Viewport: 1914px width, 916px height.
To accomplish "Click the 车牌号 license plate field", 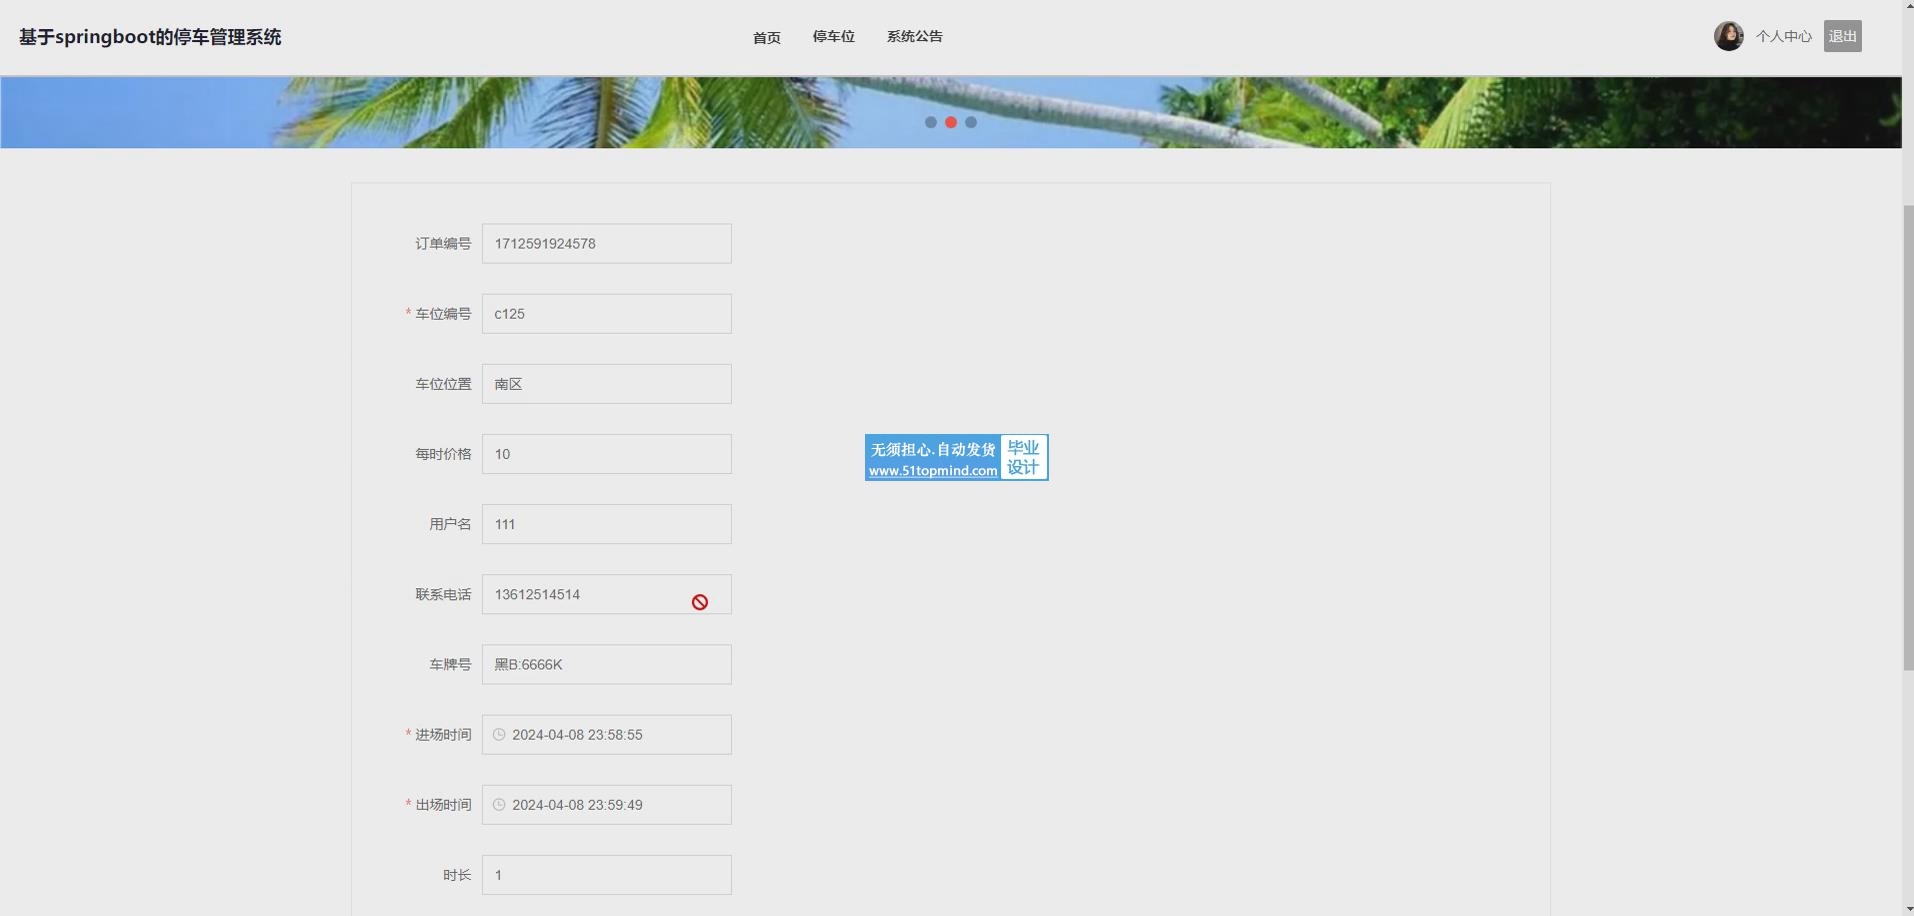I will (606, 664).
